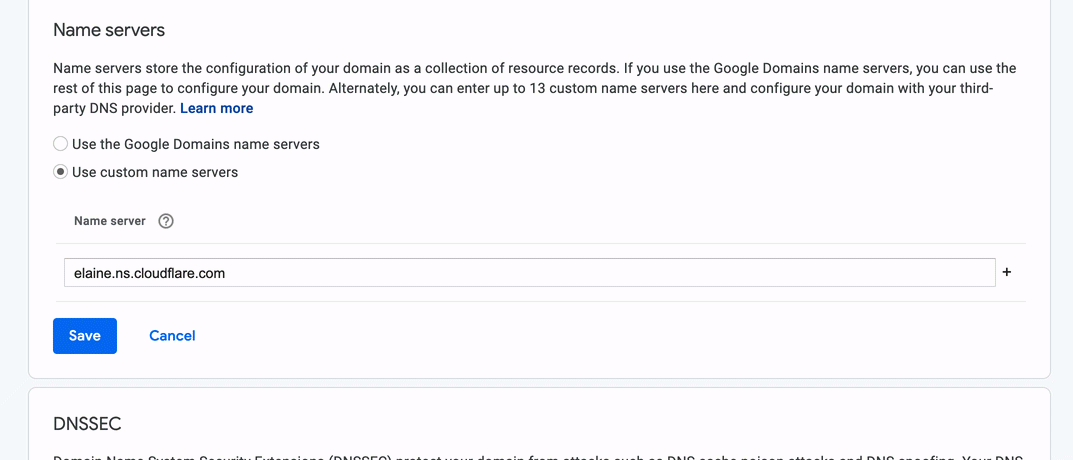Open the Name server help question-mark icon
Viewport: 1073px width, 460px height.
tap(166, 222)
